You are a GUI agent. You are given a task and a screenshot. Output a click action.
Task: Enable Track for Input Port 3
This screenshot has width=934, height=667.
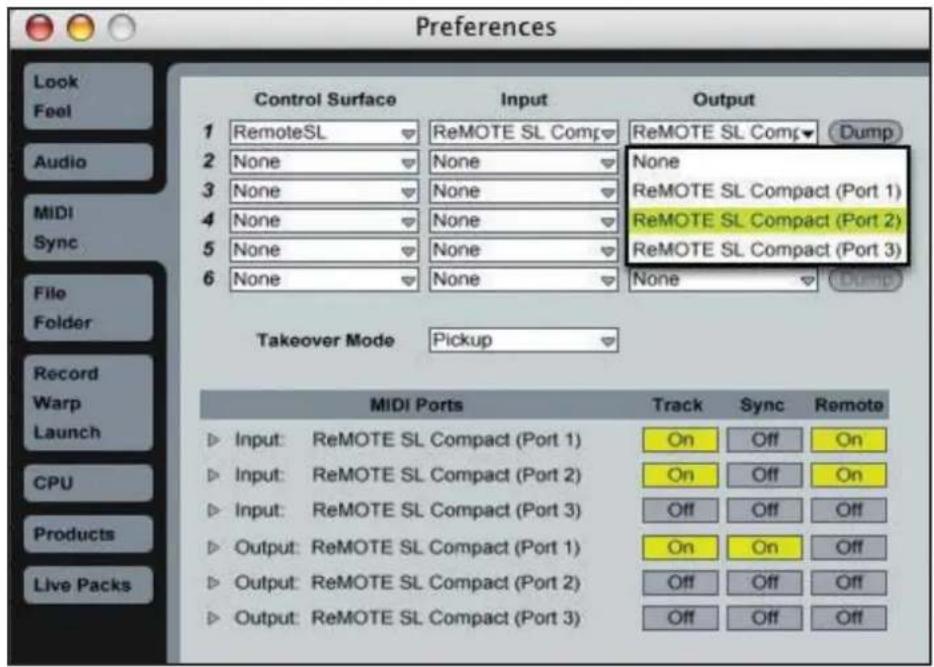680,511
